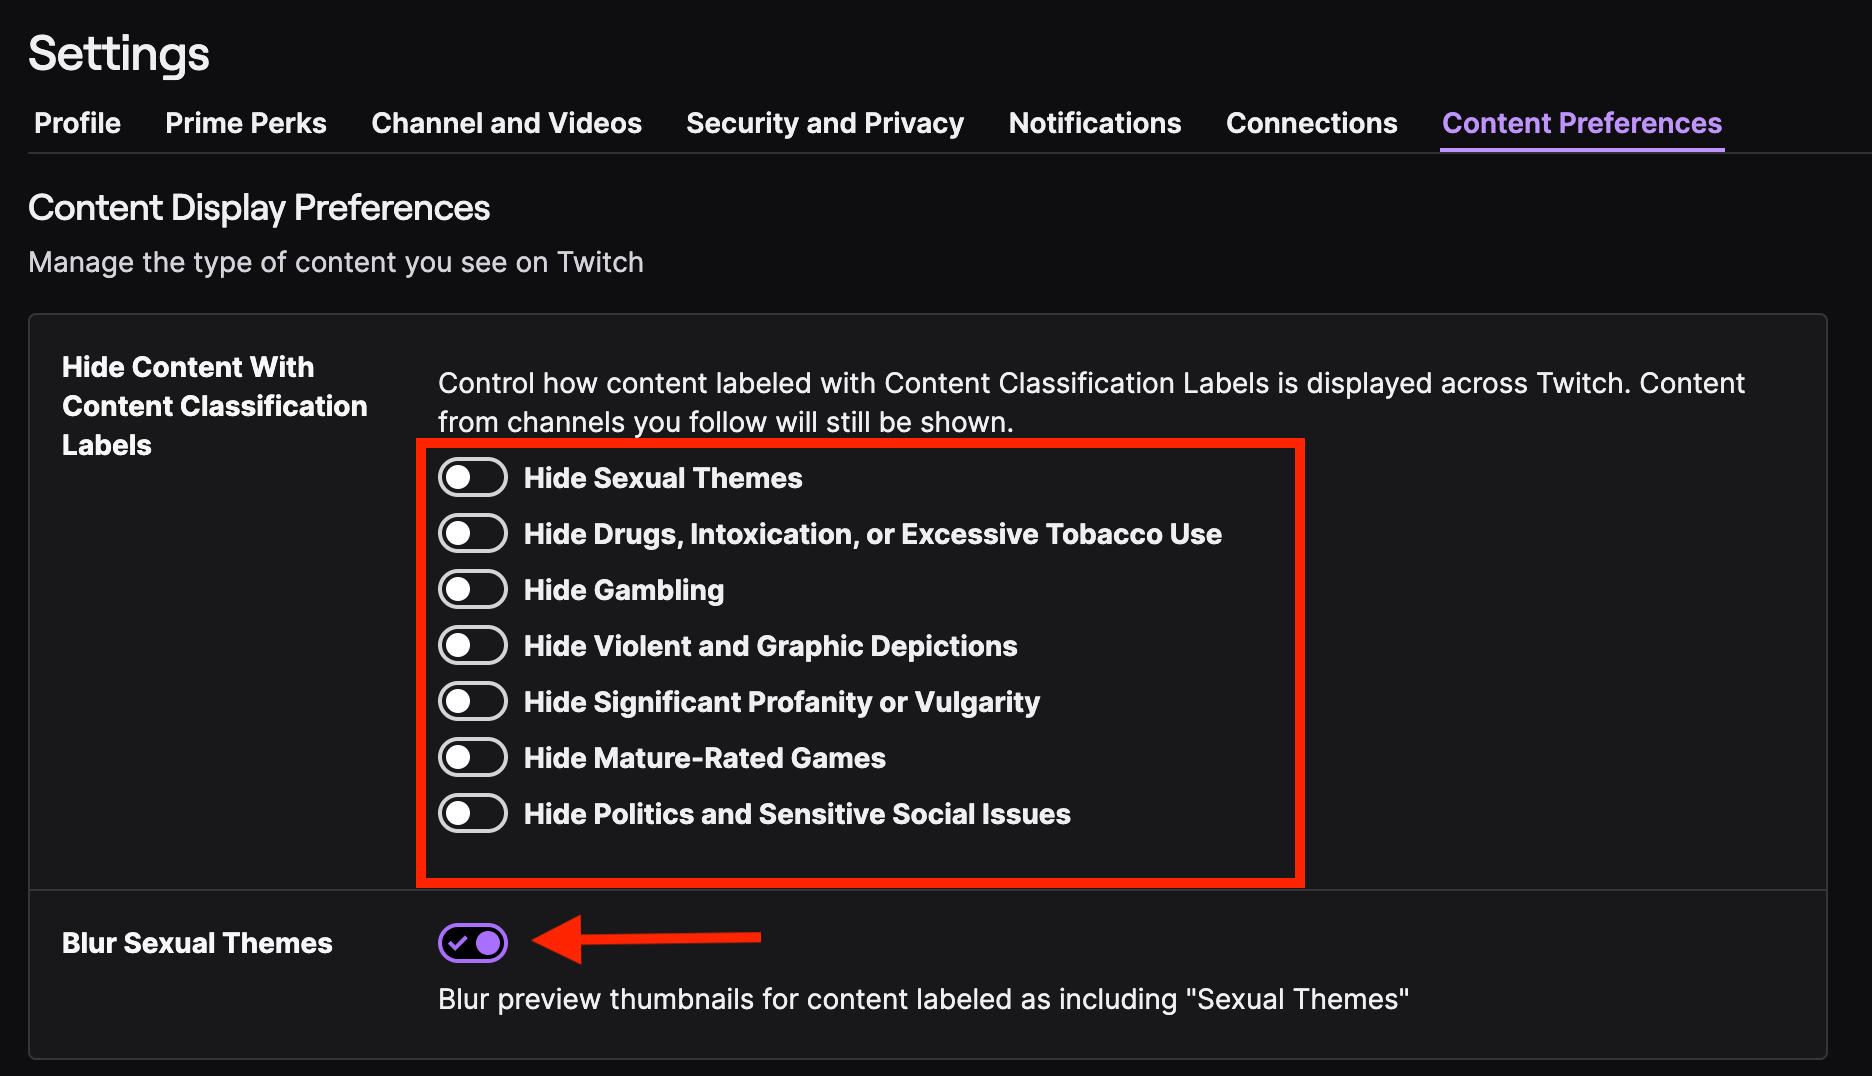Screen dimensions: 1872x1076
Task: Select the Notifications tab
Action: pyautogui.click(x=1095, y=123)
